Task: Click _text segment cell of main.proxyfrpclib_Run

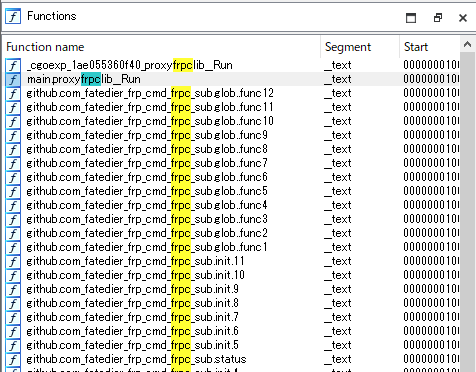Action: 338,79
